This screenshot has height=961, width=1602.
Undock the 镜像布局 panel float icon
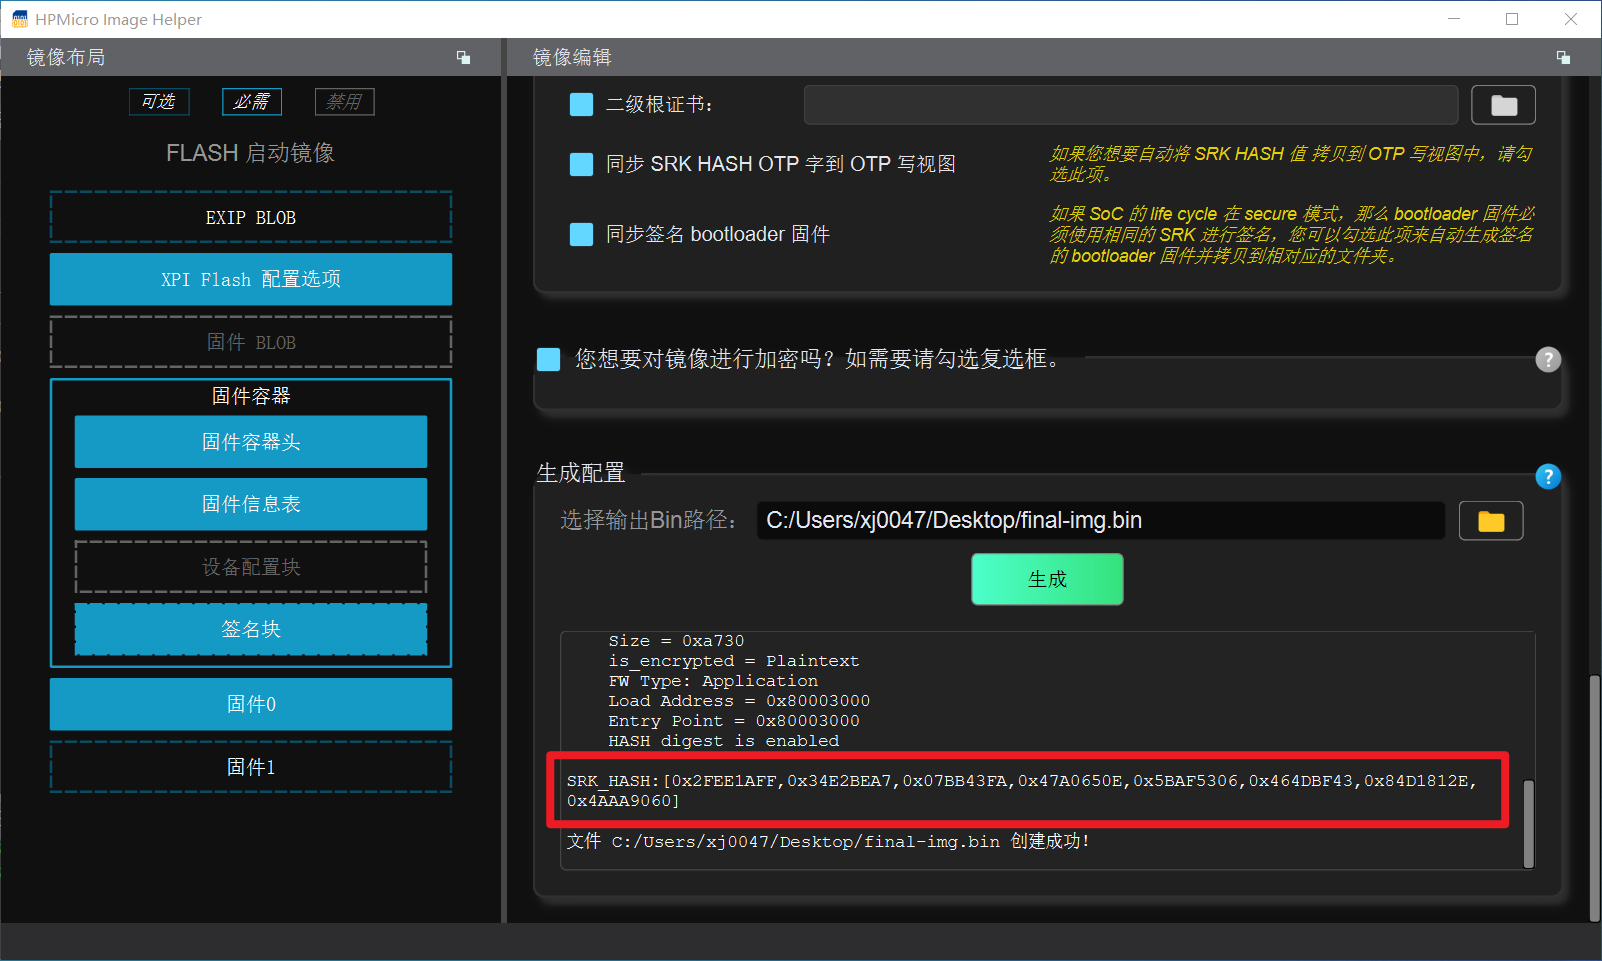tap(463, 58)
